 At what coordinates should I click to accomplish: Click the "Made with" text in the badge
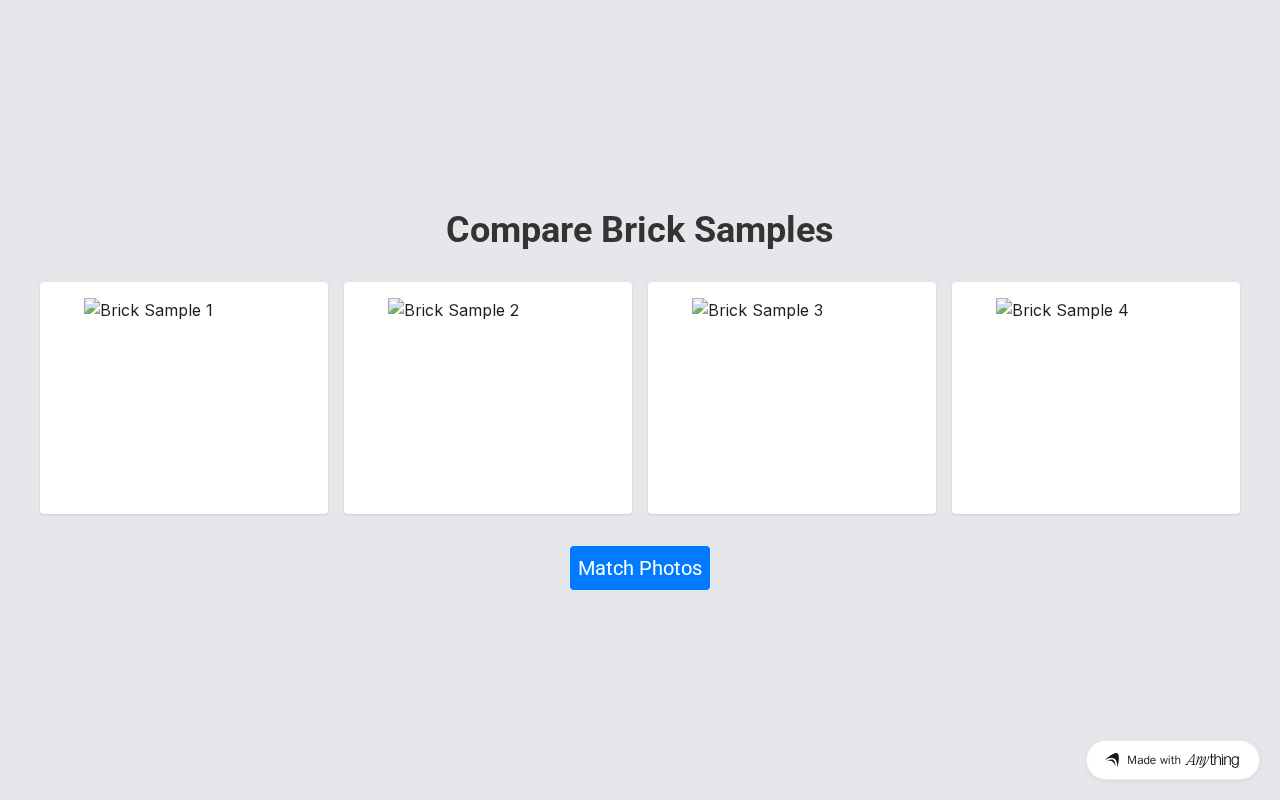pos(1154,760)
